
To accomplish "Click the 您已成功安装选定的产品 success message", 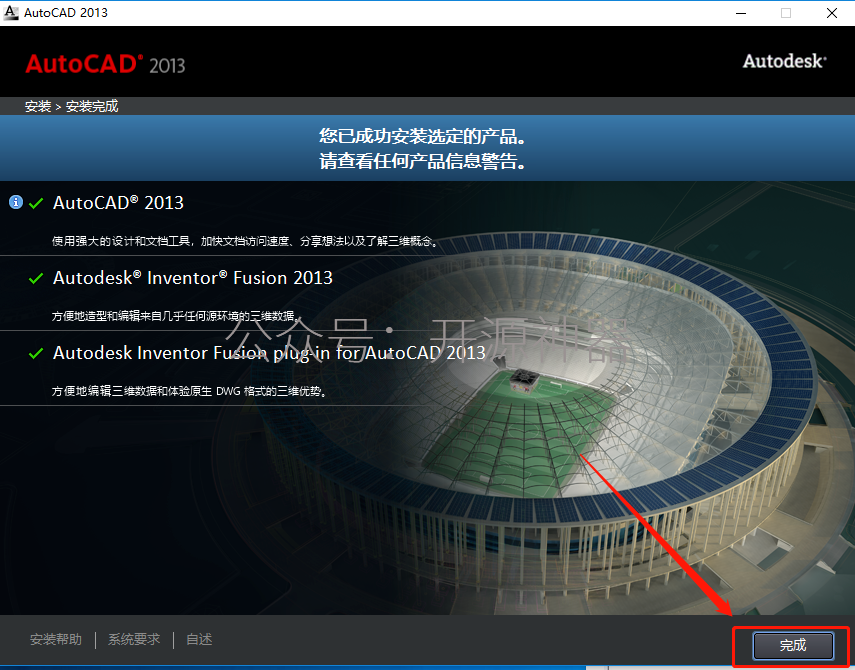I will (x=423, y=136).
